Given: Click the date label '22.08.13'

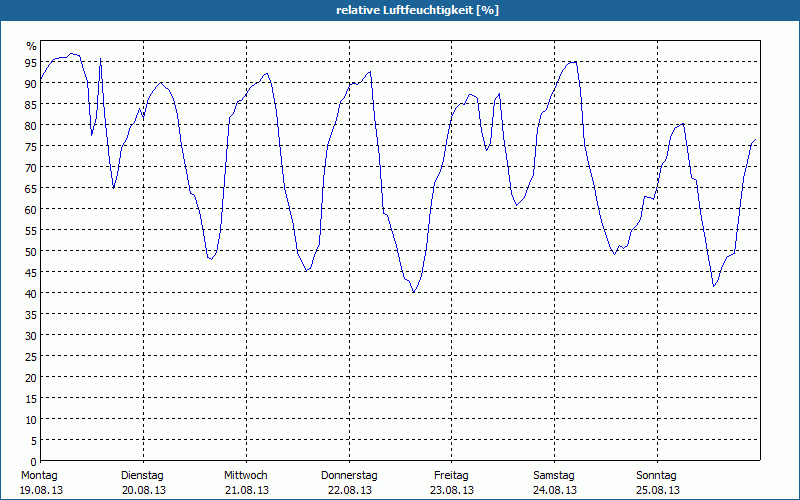Looking at the screenshot, I should (x=349, y=490).
